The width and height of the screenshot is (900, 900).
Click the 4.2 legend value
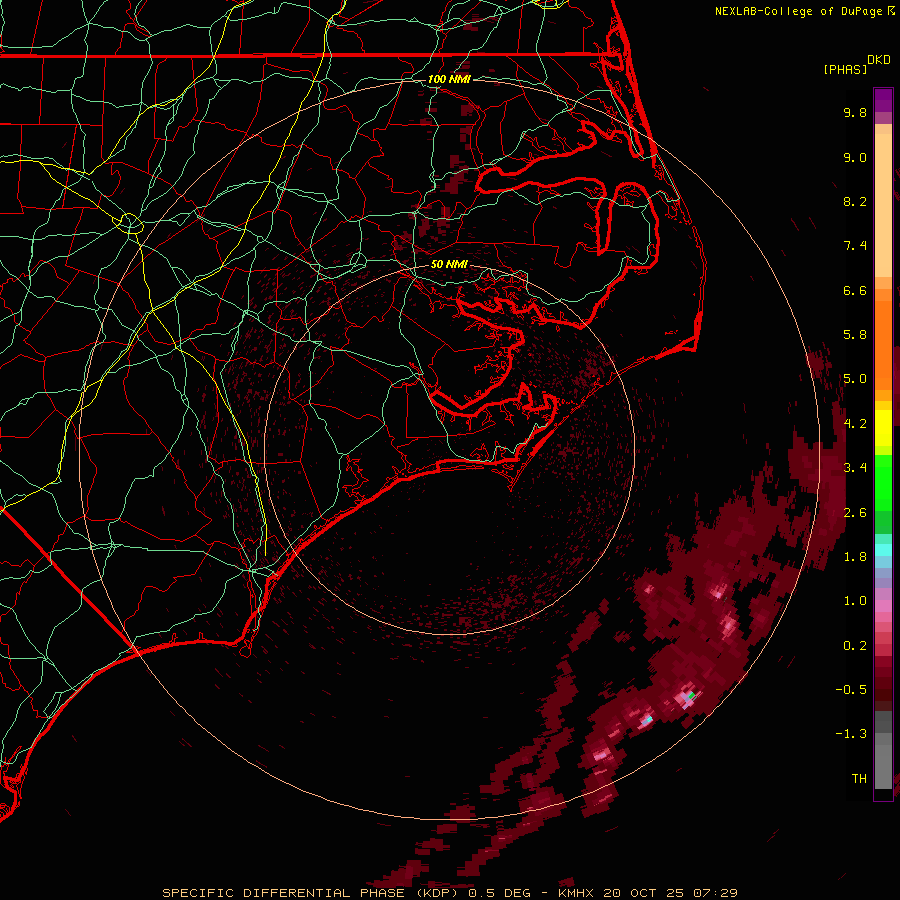(x=855, y=424)
